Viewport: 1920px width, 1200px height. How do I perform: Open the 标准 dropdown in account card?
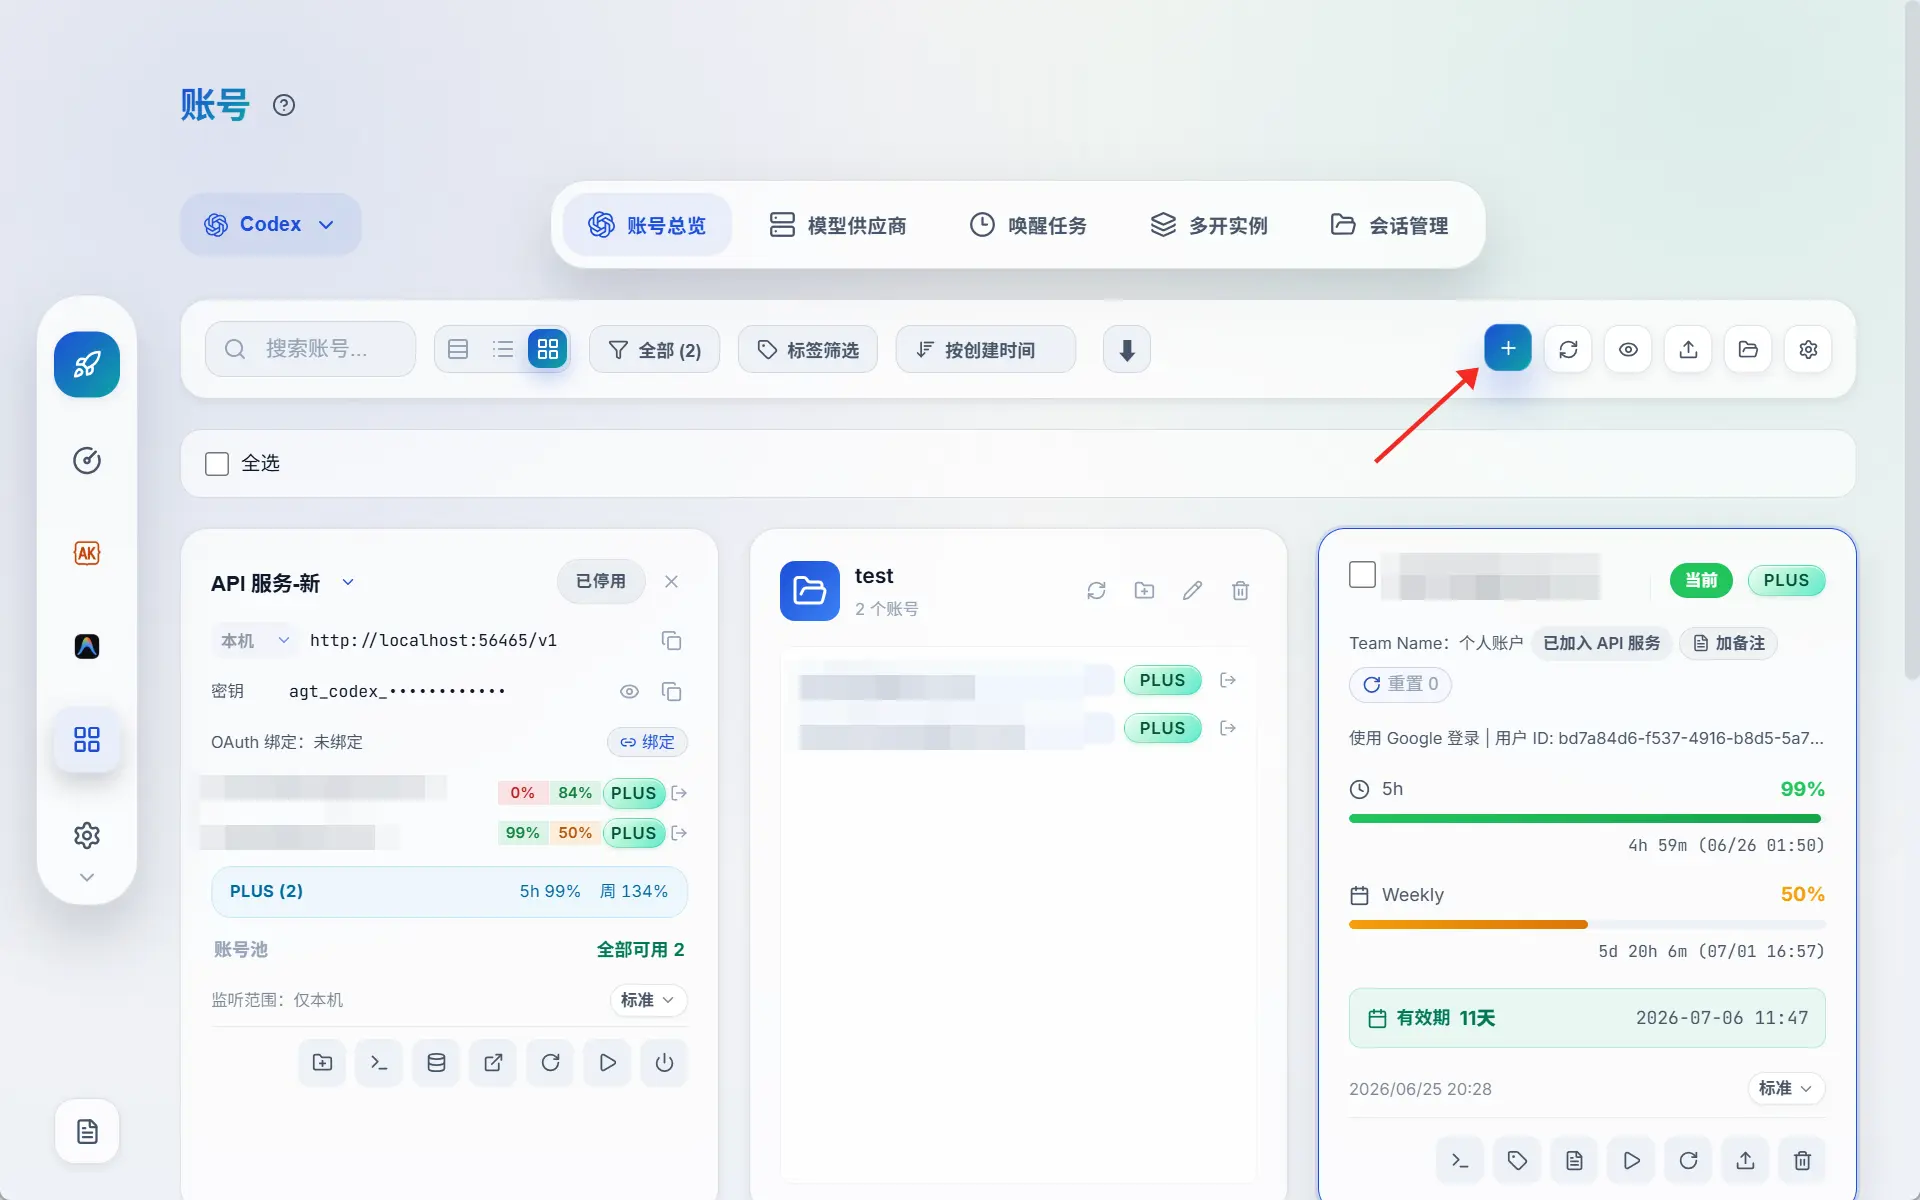pyautogui.click(x=1786, y=1088)
